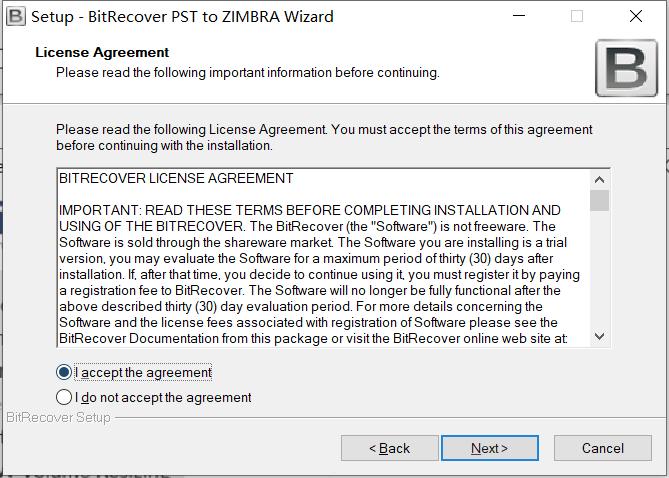The image size is (669, 478).
Task: Click the window title 'Setup - BitRecover PST to ZIMBRA Wizard'
Action: (x=182, y=17)
